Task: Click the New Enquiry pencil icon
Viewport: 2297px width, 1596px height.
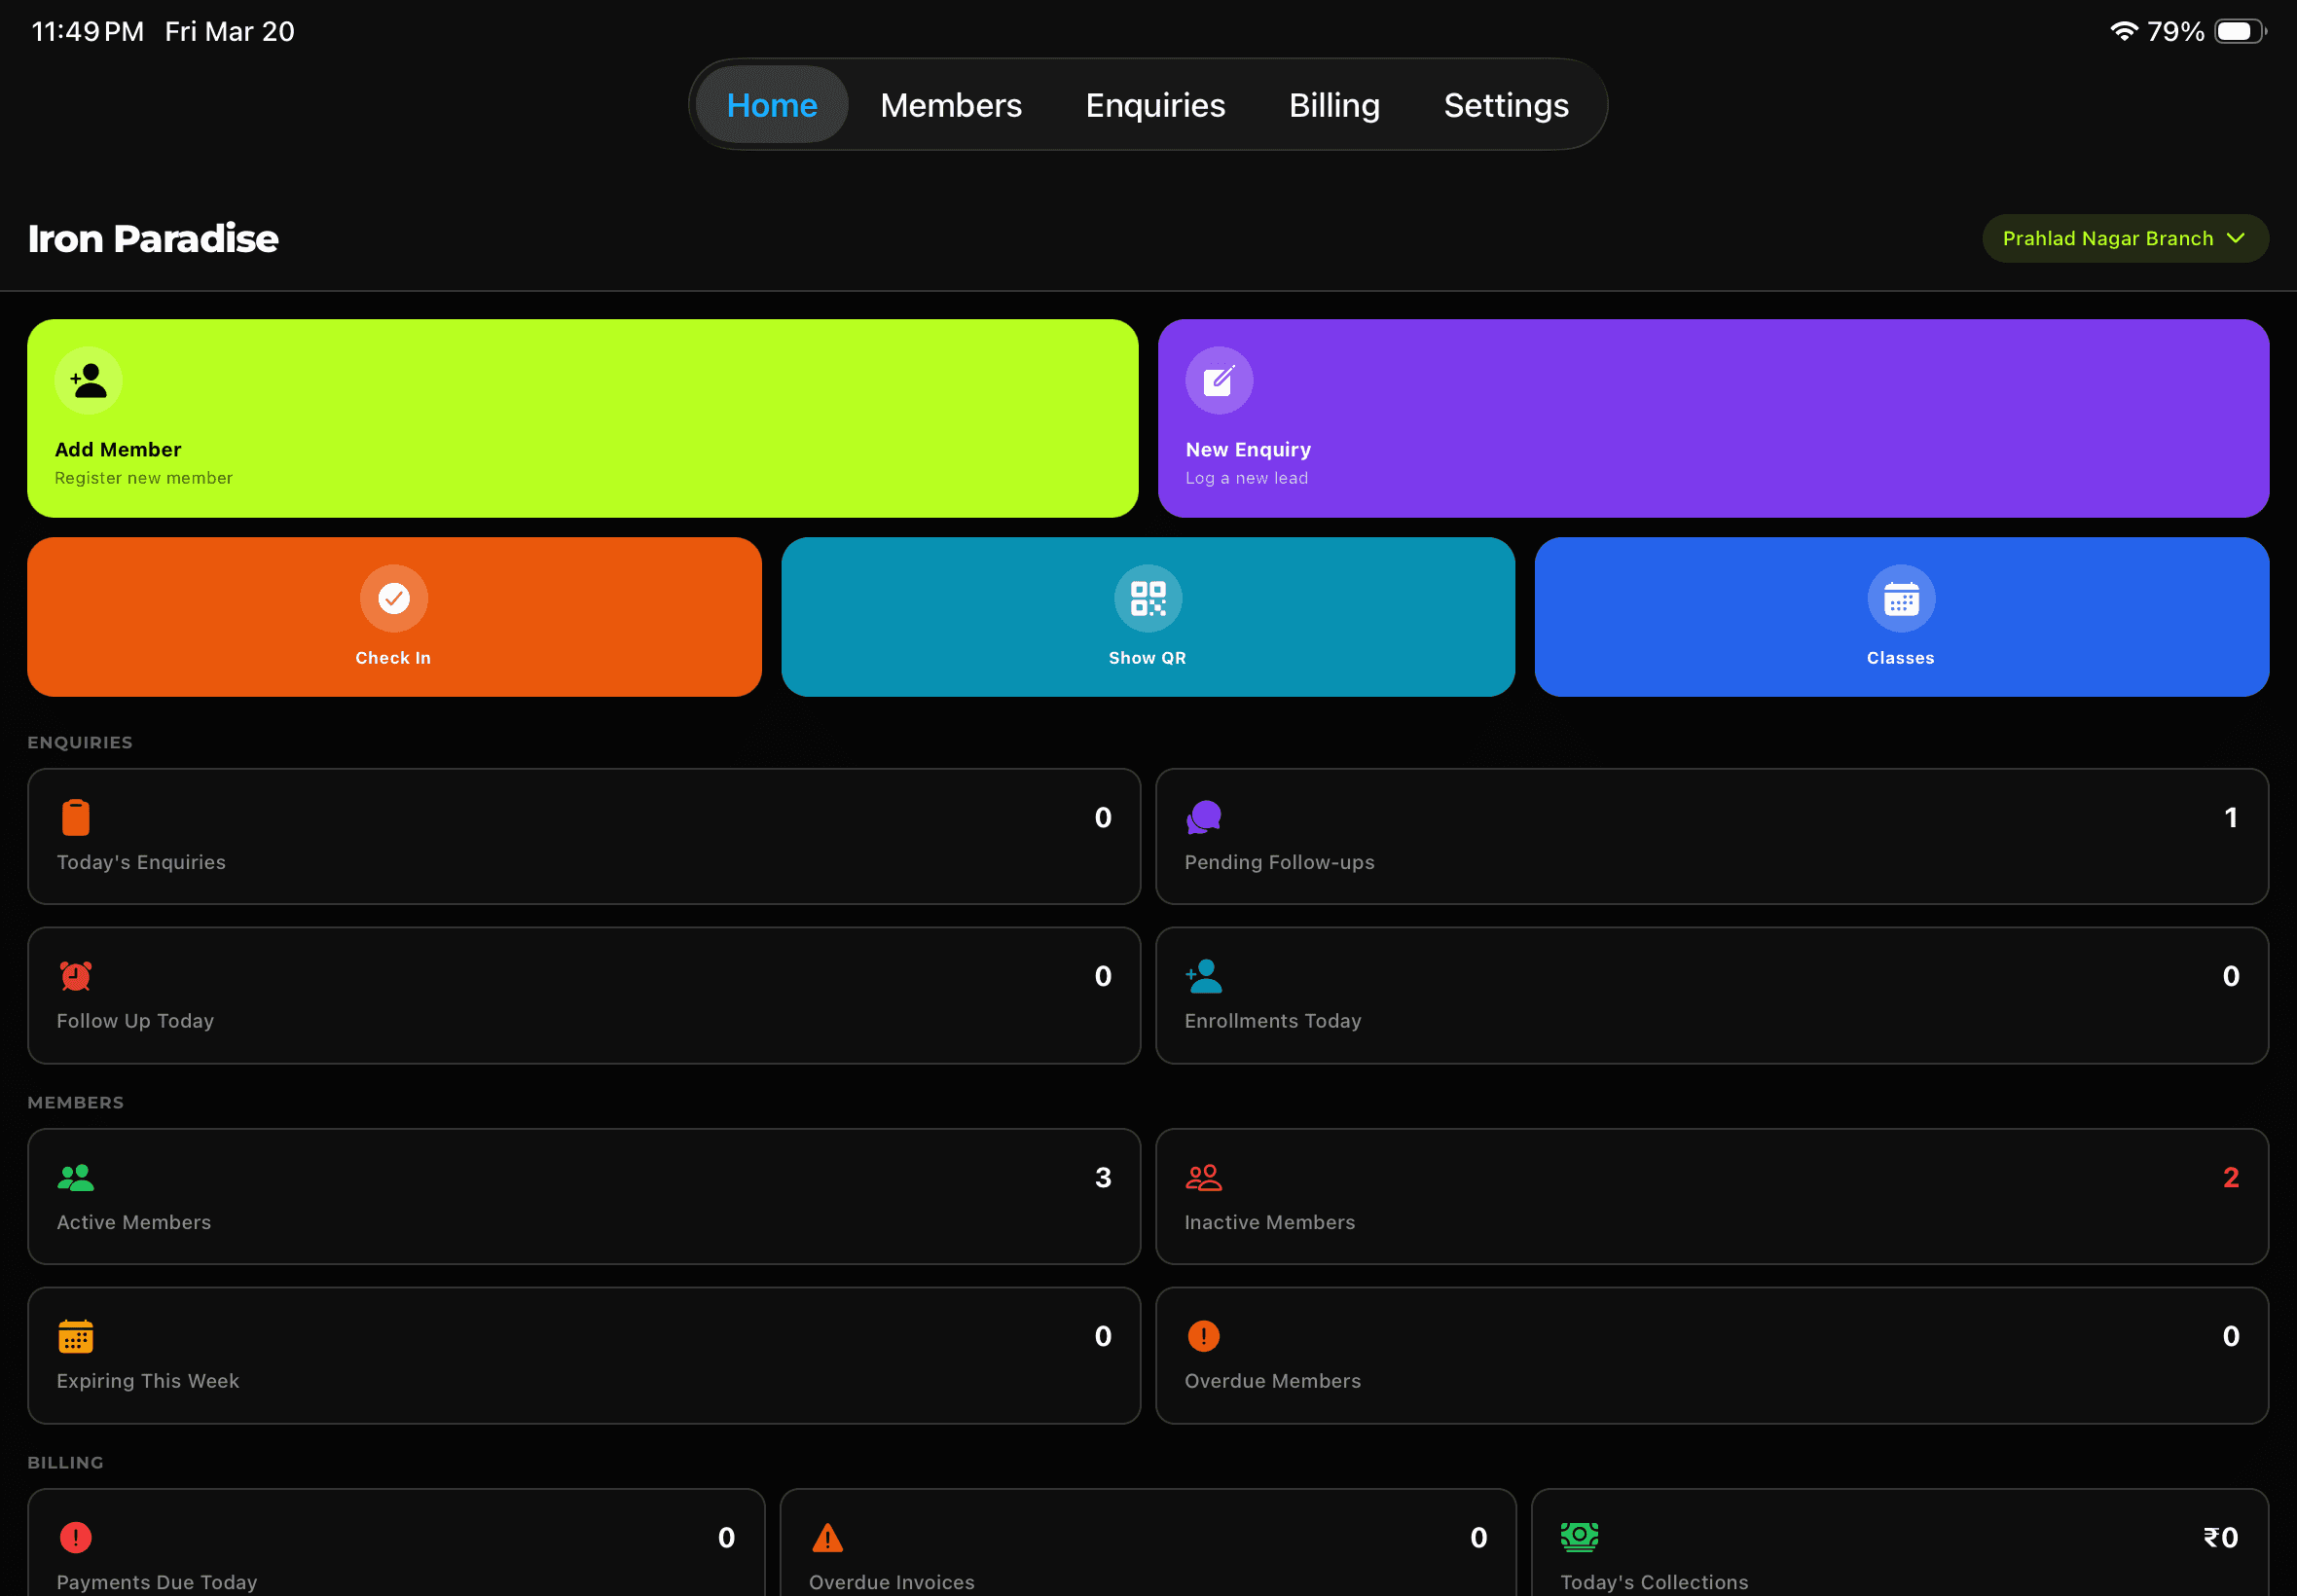Action: tap(1219, 380)
